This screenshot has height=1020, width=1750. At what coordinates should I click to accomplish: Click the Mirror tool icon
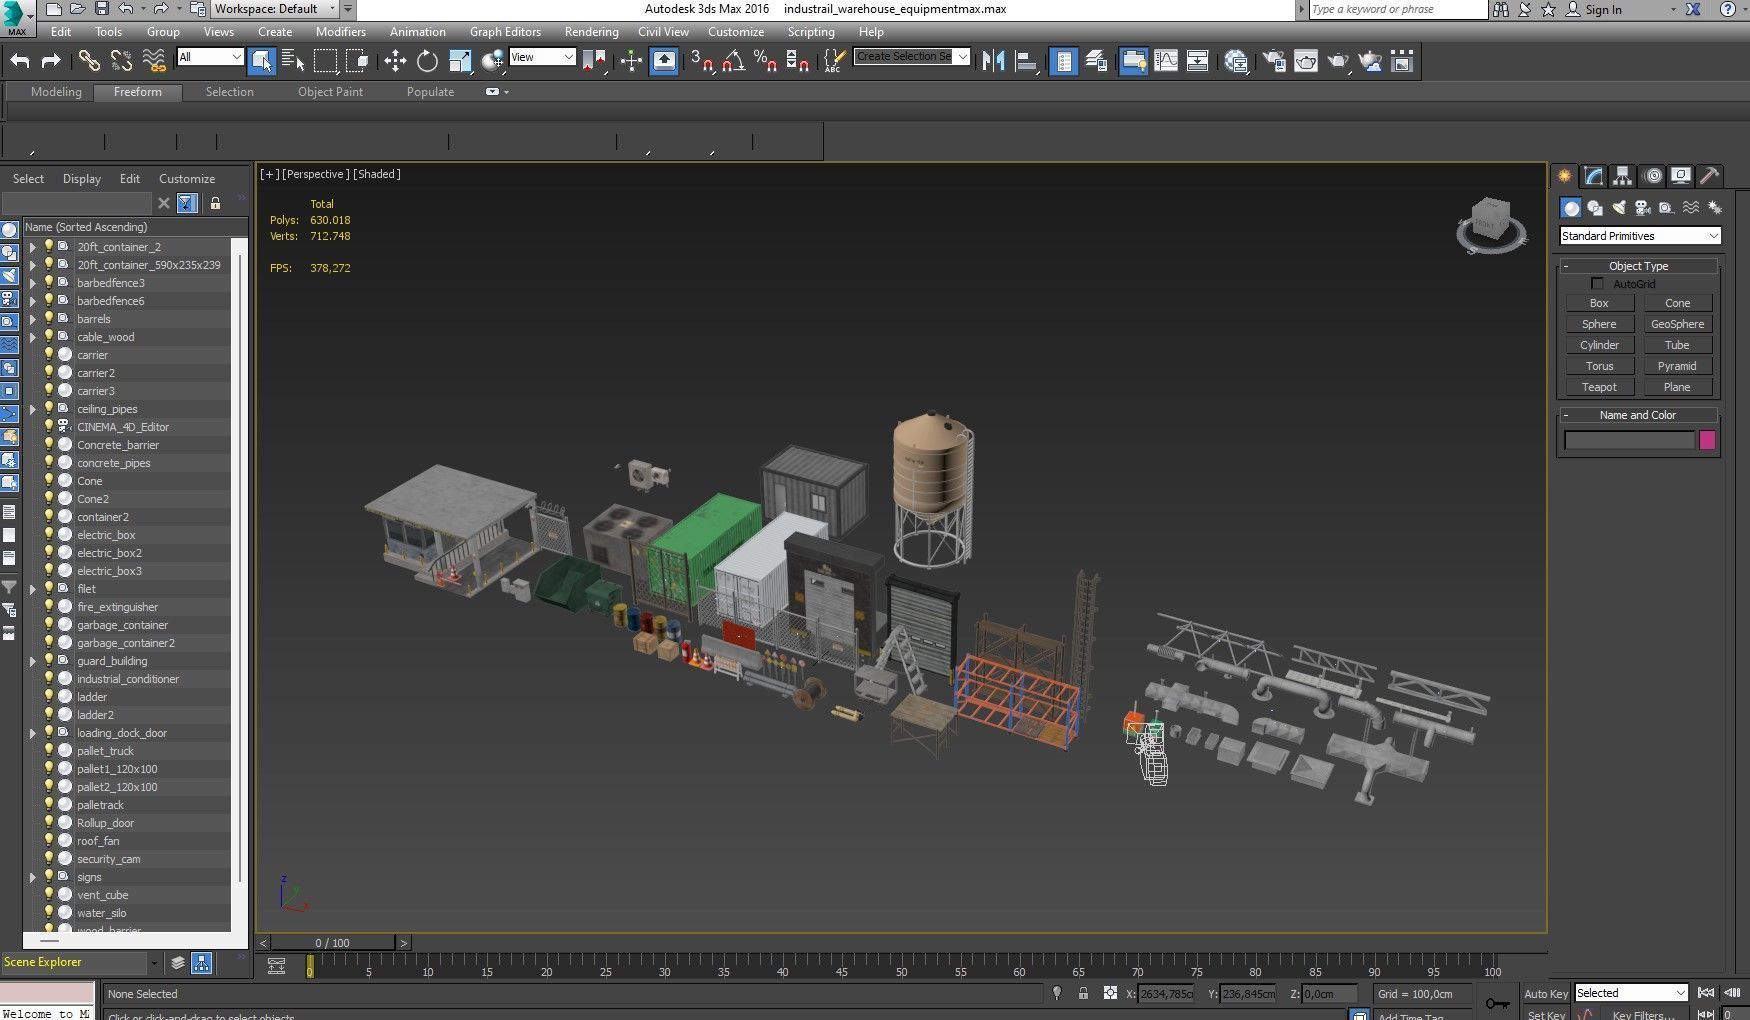[x=993, y=61]
